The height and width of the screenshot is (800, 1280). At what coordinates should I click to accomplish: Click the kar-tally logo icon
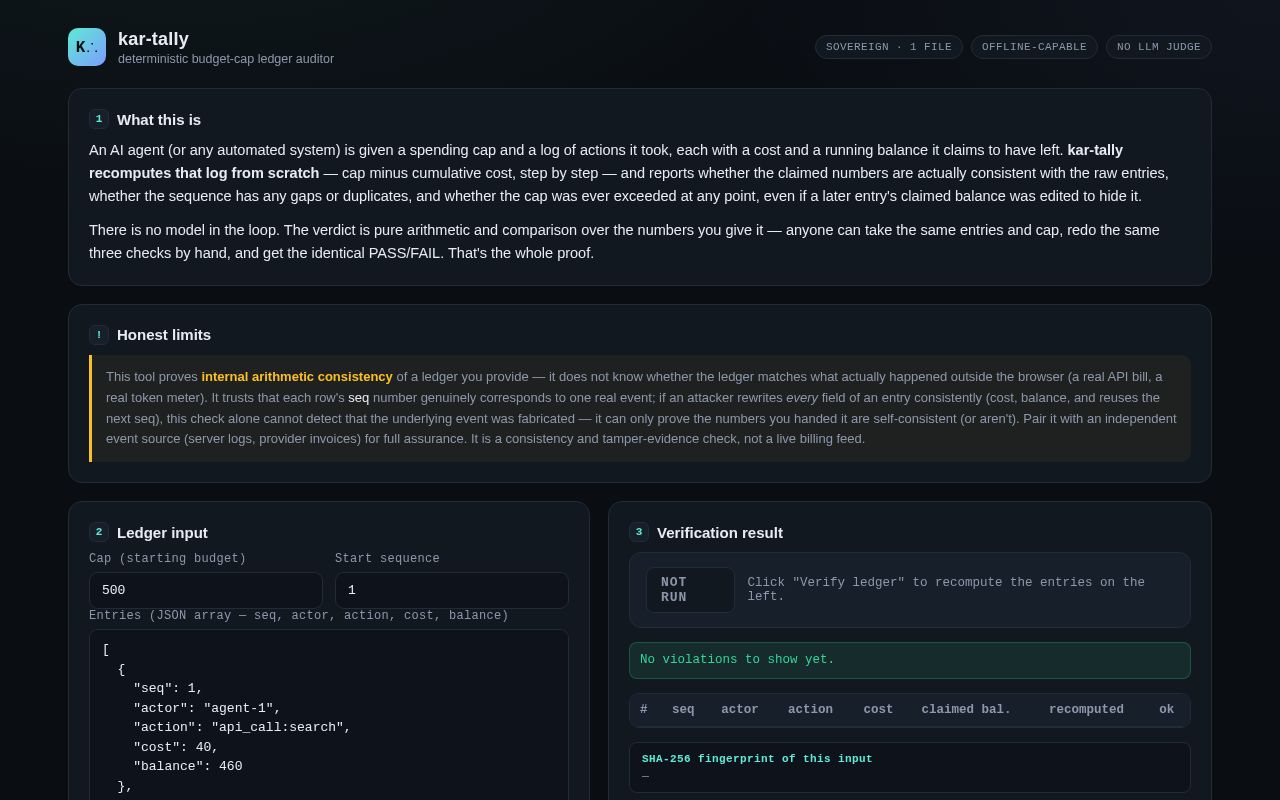pyautogui.click(x=87, y=47)
